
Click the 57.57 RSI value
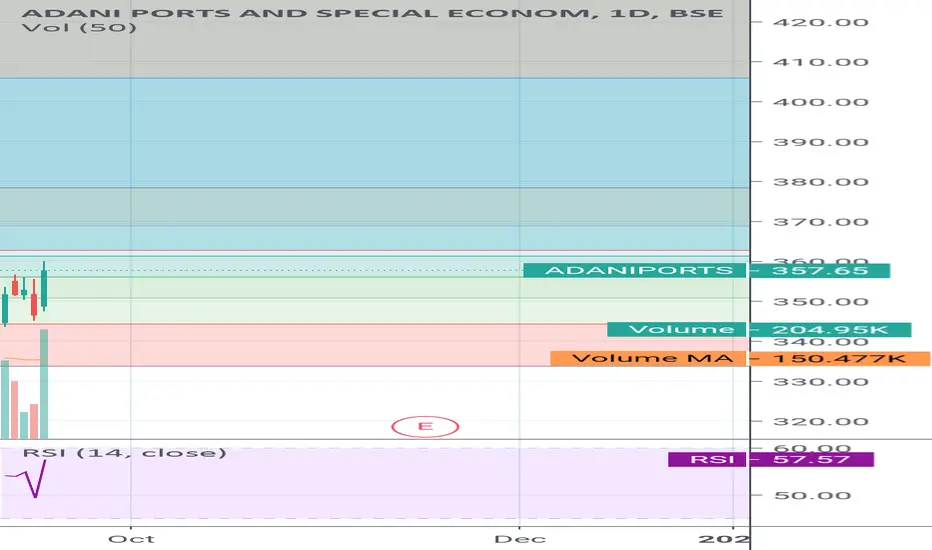coord(812,459)
